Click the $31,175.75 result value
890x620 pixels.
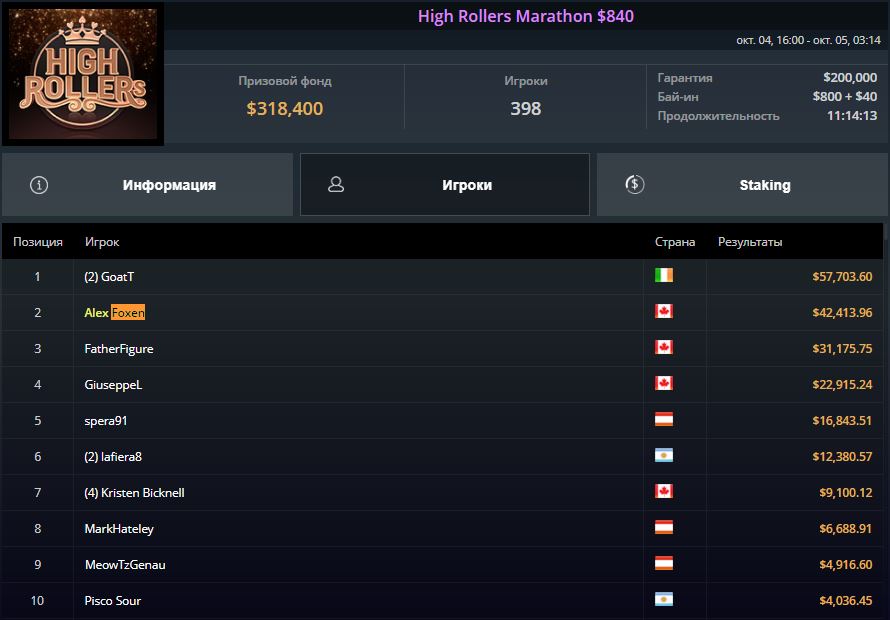[842, 349]
